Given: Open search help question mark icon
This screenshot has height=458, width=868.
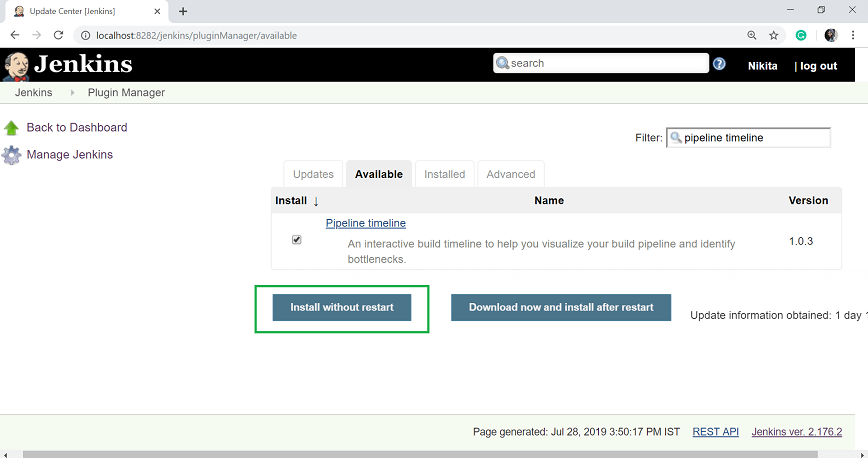Looking at the screenshot, I should (719, 64).
